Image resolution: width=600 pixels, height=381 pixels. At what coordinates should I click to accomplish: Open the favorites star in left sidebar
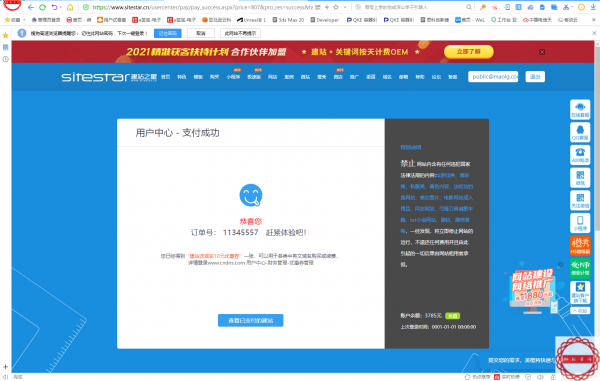tap(5, 36)
